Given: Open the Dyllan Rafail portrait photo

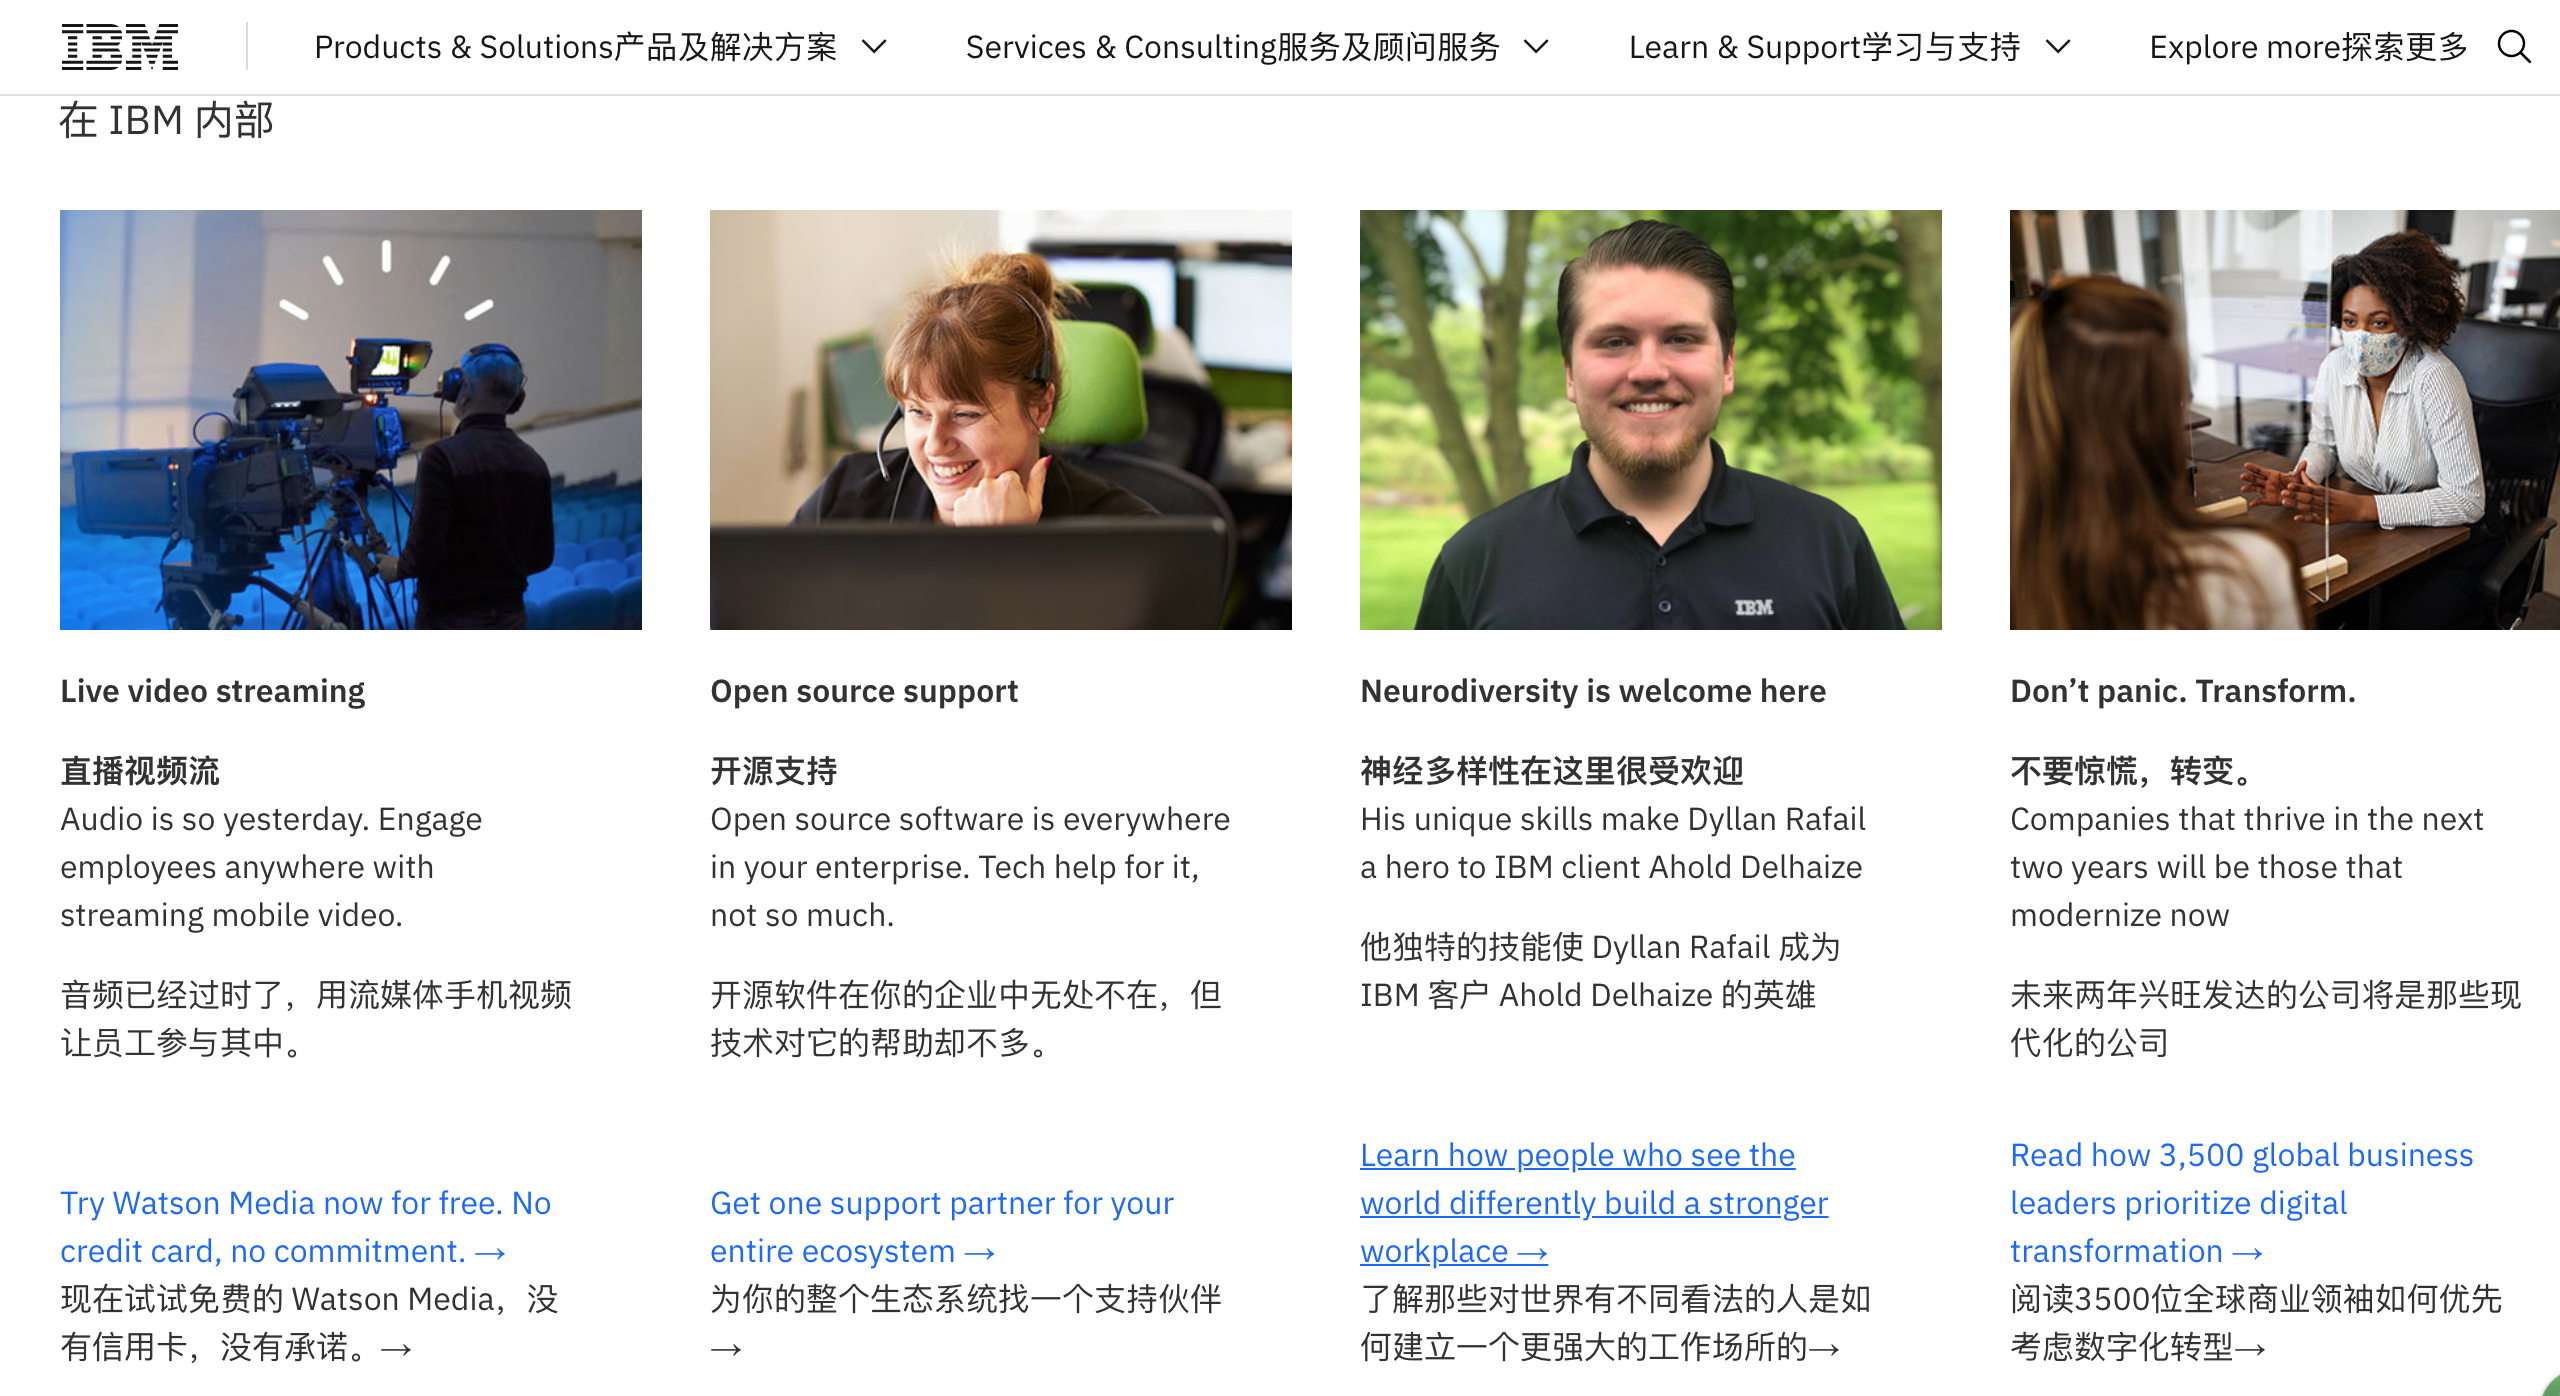Looking at the screenshot, I should pos(1651,420).
